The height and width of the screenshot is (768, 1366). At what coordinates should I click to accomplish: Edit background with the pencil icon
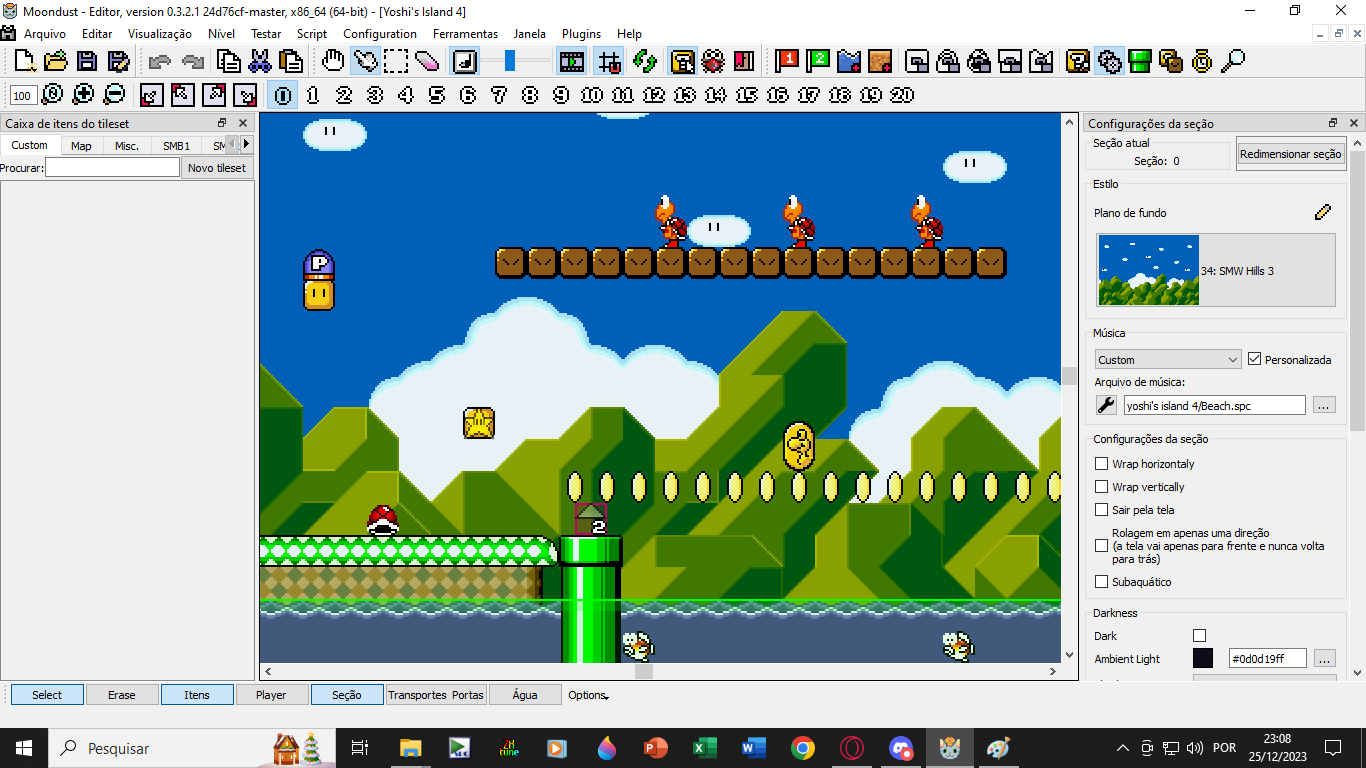[x=1323, y=212]
